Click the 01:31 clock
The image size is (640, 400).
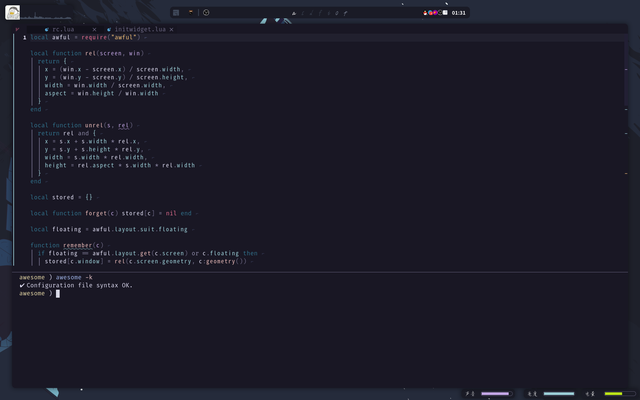click(x=458, y=13)
